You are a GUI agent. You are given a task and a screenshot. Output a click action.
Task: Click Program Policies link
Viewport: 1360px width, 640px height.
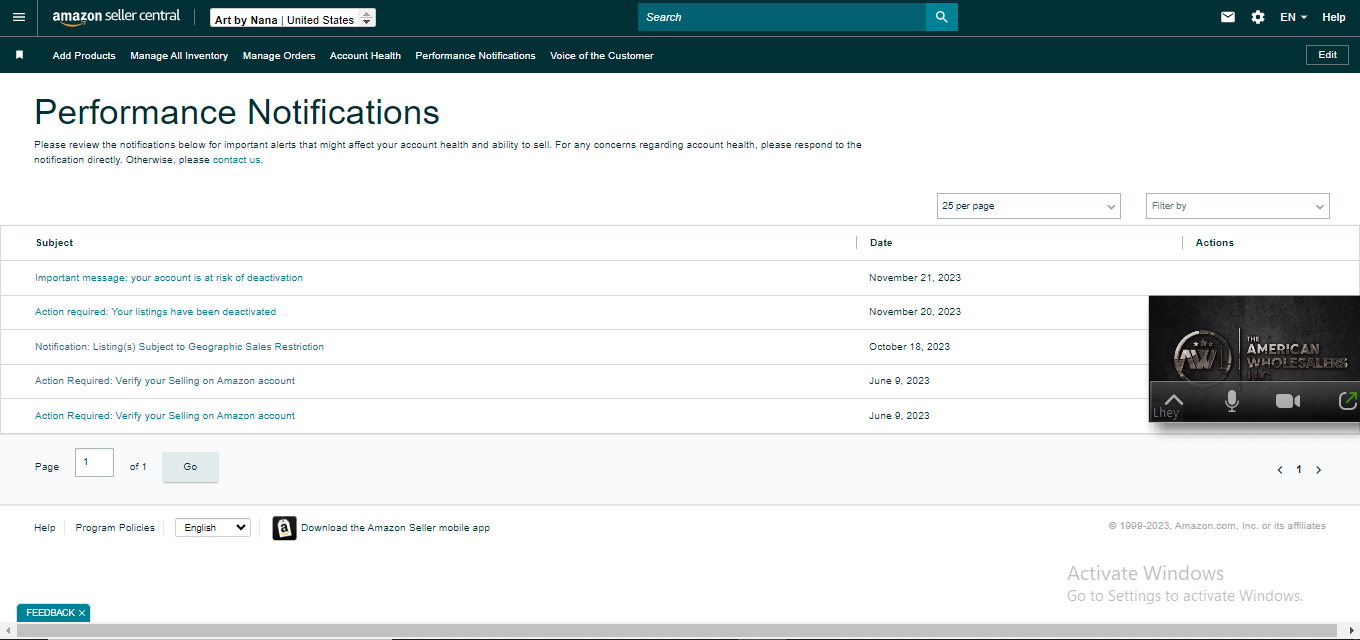click(x=115, y=528)
